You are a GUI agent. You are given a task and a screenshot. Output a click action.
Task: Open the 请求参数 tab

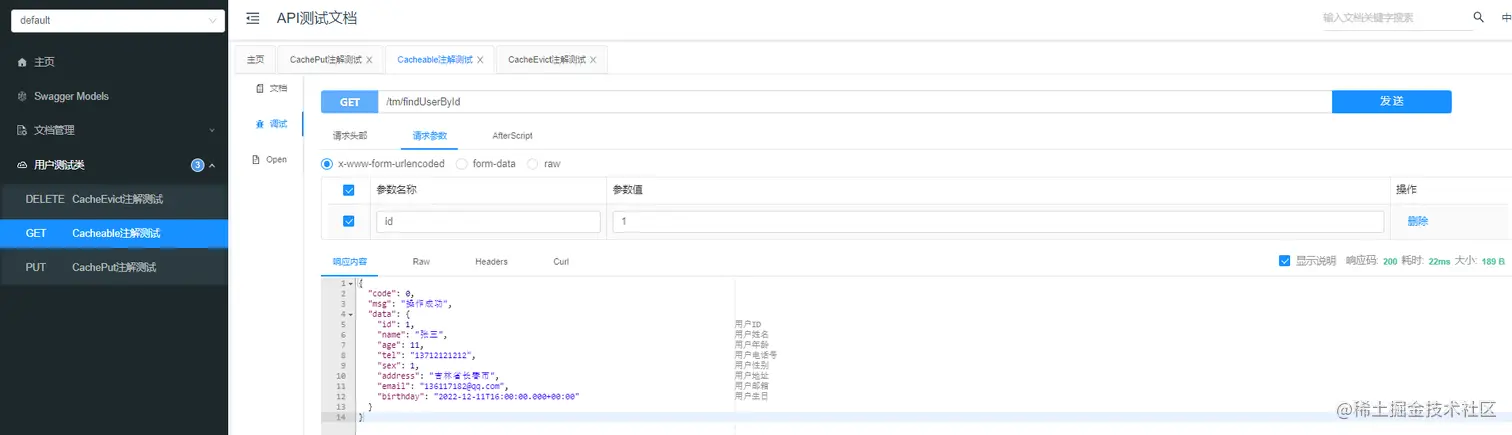point(430,135)
